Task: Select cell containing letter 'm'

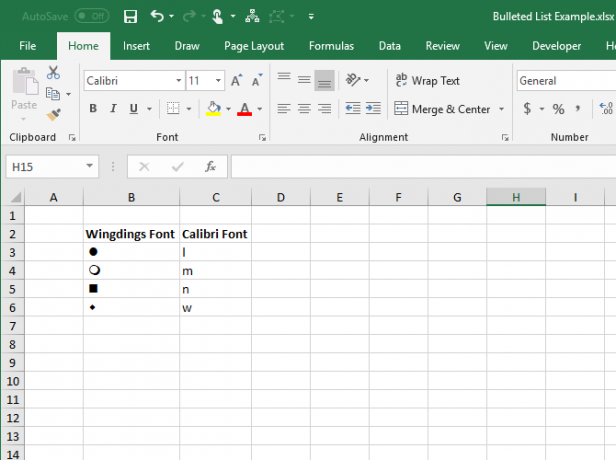Action: (x=215, y=271)
